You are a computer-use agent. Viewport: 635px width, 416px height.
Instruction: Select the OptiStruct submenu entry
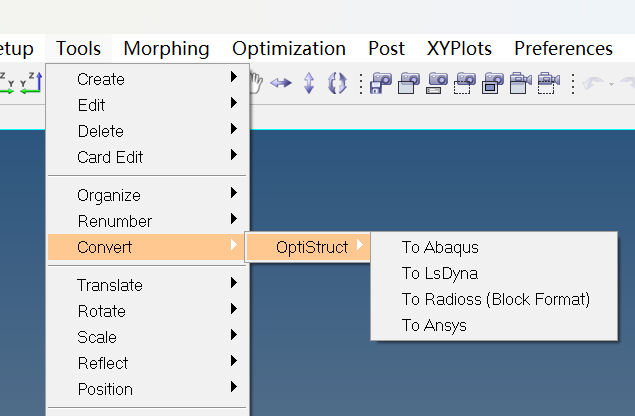pyautogui.click(x=308, y=247)
